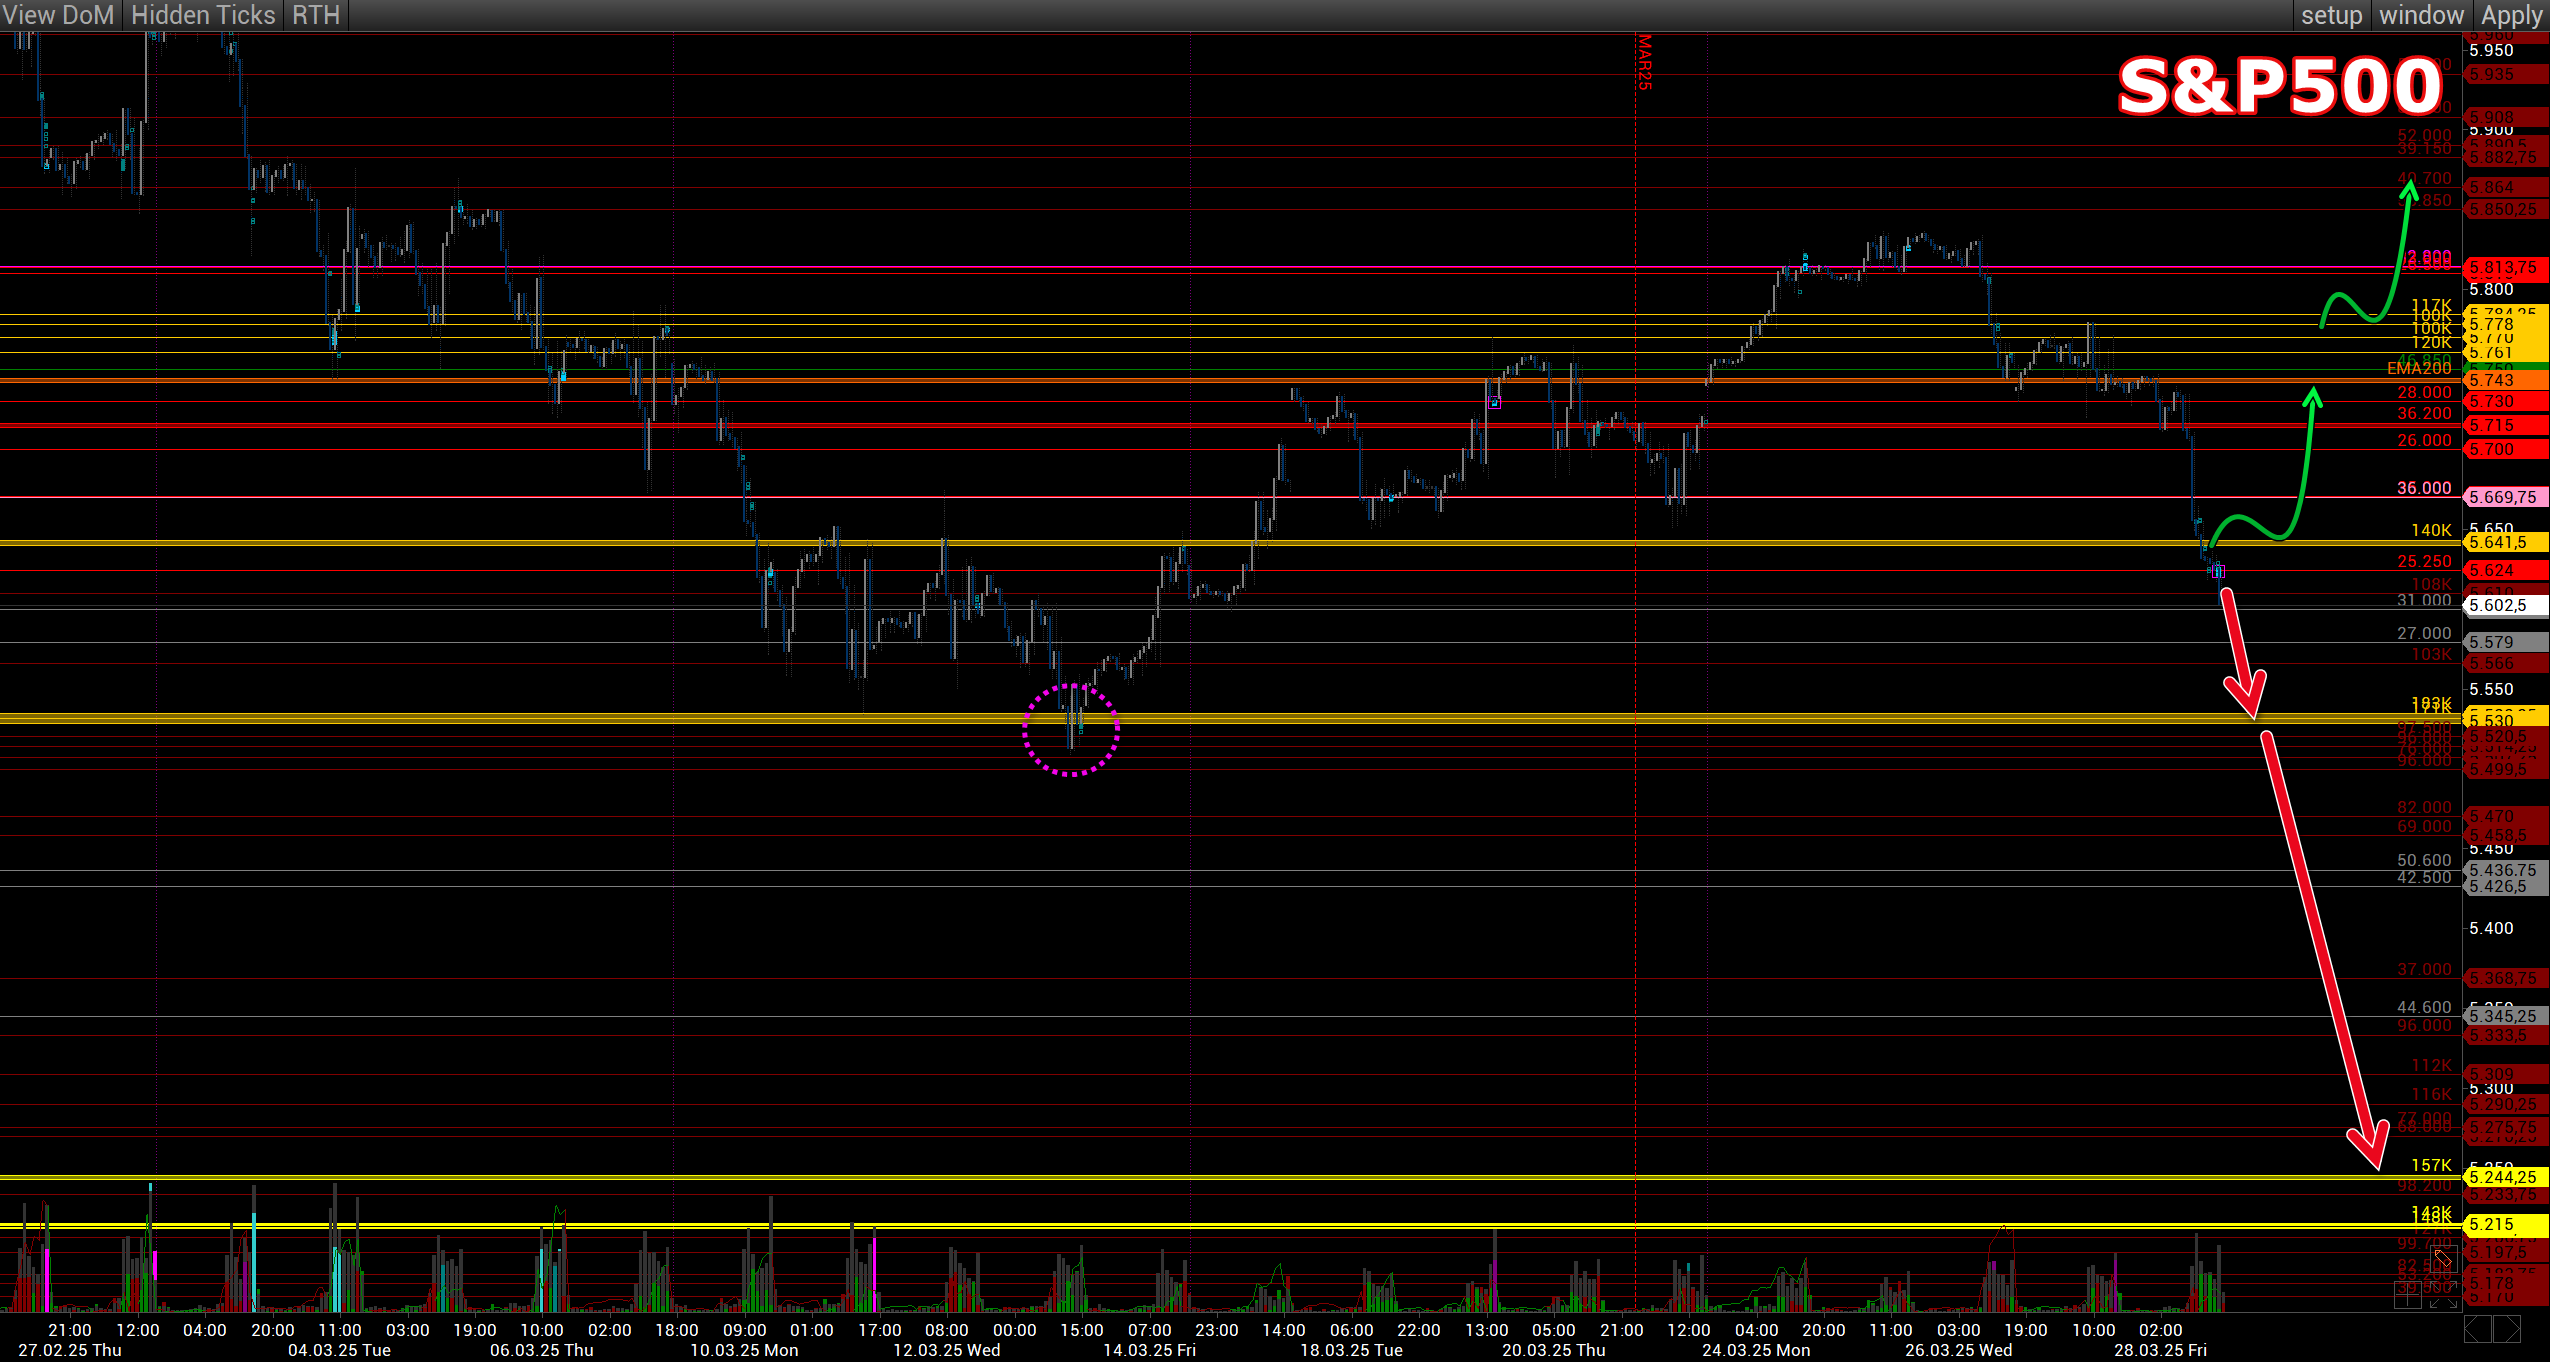Toggle RTH session mode

click(316, 15)
